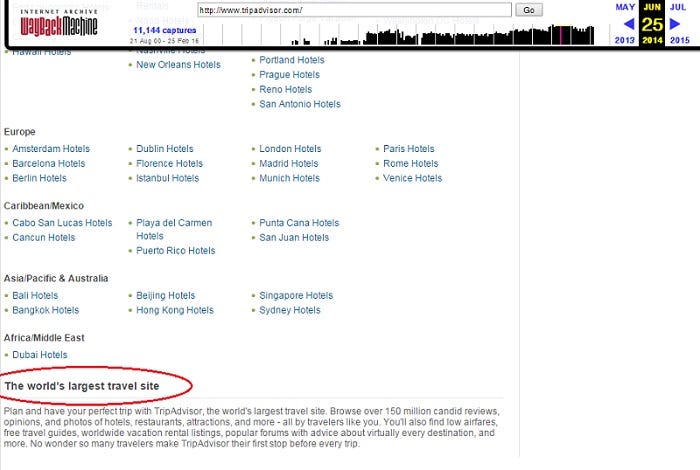700x470 pixels.
Task: Open Prague Hotels link
Action: 289,75
